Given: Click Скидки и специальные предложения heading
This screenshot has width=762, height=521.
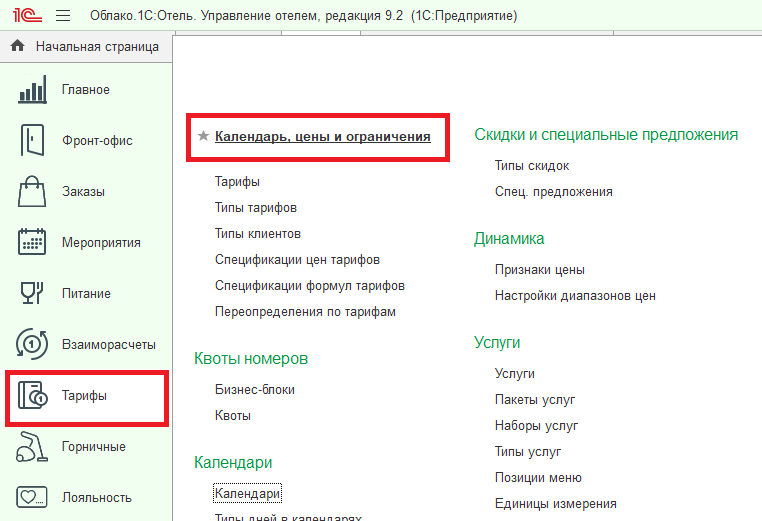Looking at the screenshot, I should (x=606, y=135).
